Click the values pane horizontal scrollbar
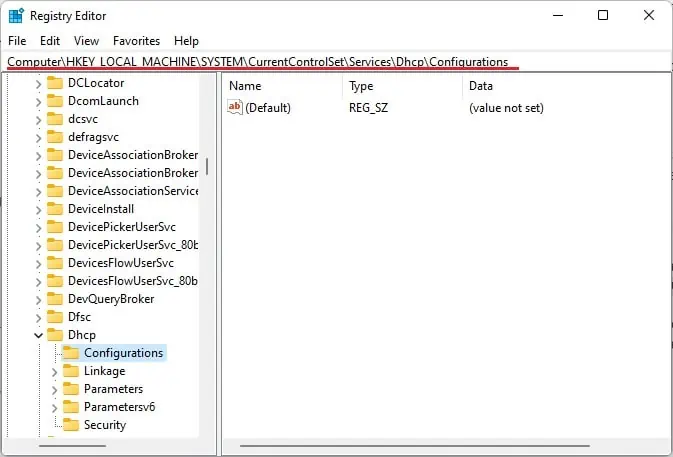This screenshot has width=673, height=457. coord(415,446)
